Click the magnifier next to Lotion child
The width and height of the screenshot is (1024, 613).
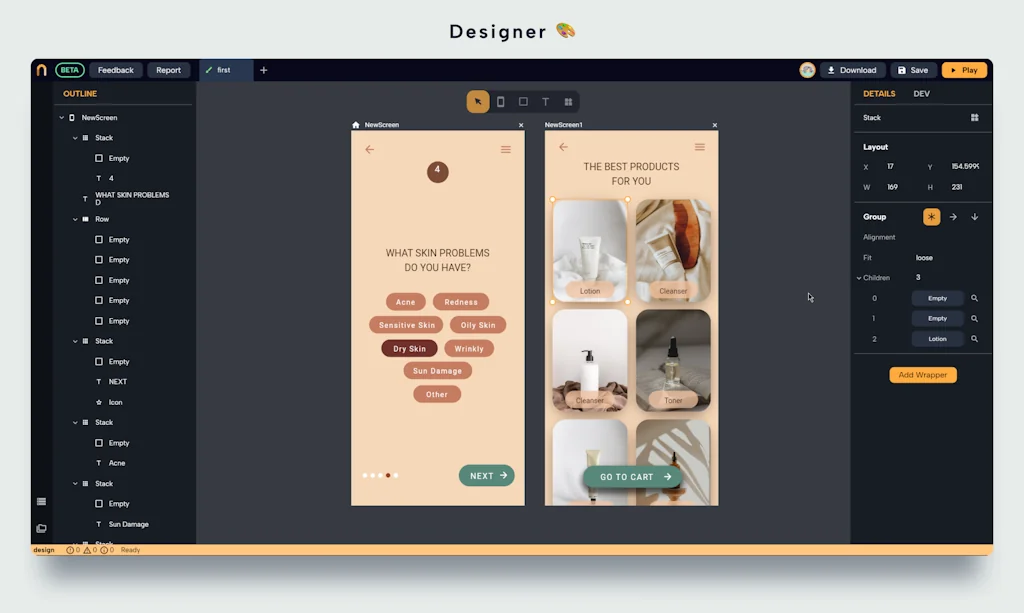[975, 339]
